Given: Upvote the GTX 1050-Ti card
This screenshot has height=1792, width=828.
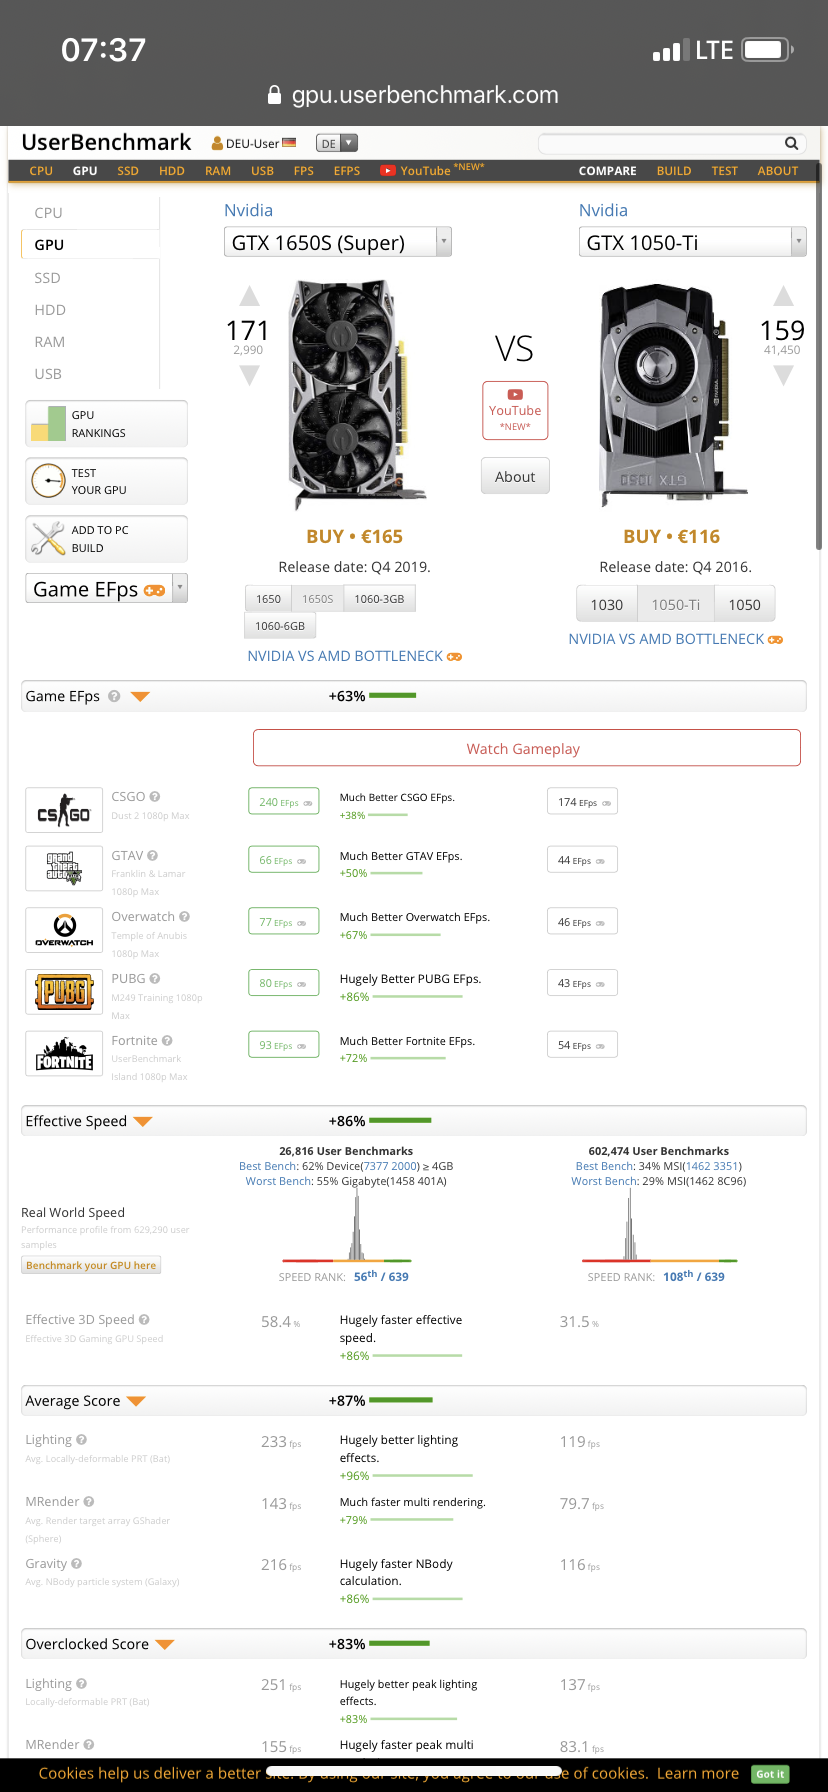Looking at the screenshot, I should point(784,296).
